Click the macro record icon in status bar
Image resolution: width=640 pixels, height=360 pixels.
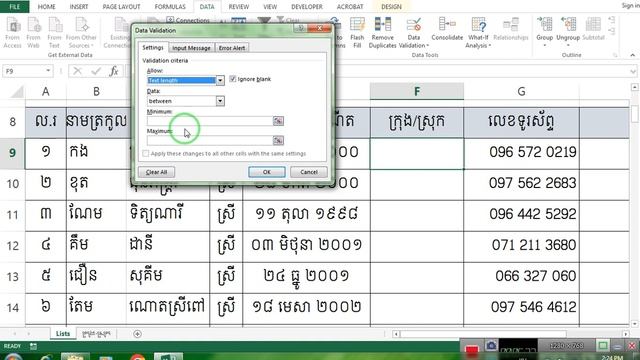(x=33, y=346)
